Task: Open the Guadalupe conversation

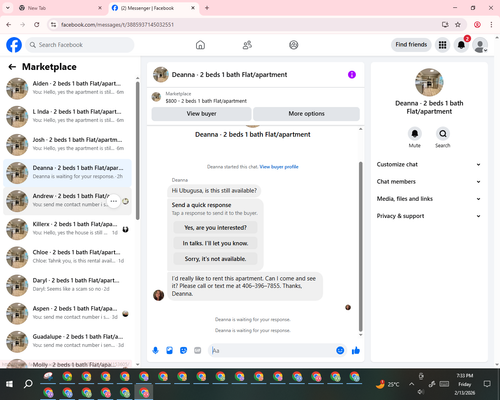Action: pyautogui.click(x=67, y=341)
